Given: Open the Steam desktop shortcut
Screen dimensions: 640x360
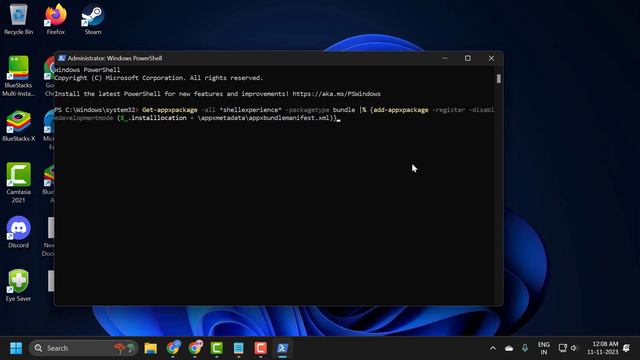Looking at the screenshot, I should [x=93, y=19].
